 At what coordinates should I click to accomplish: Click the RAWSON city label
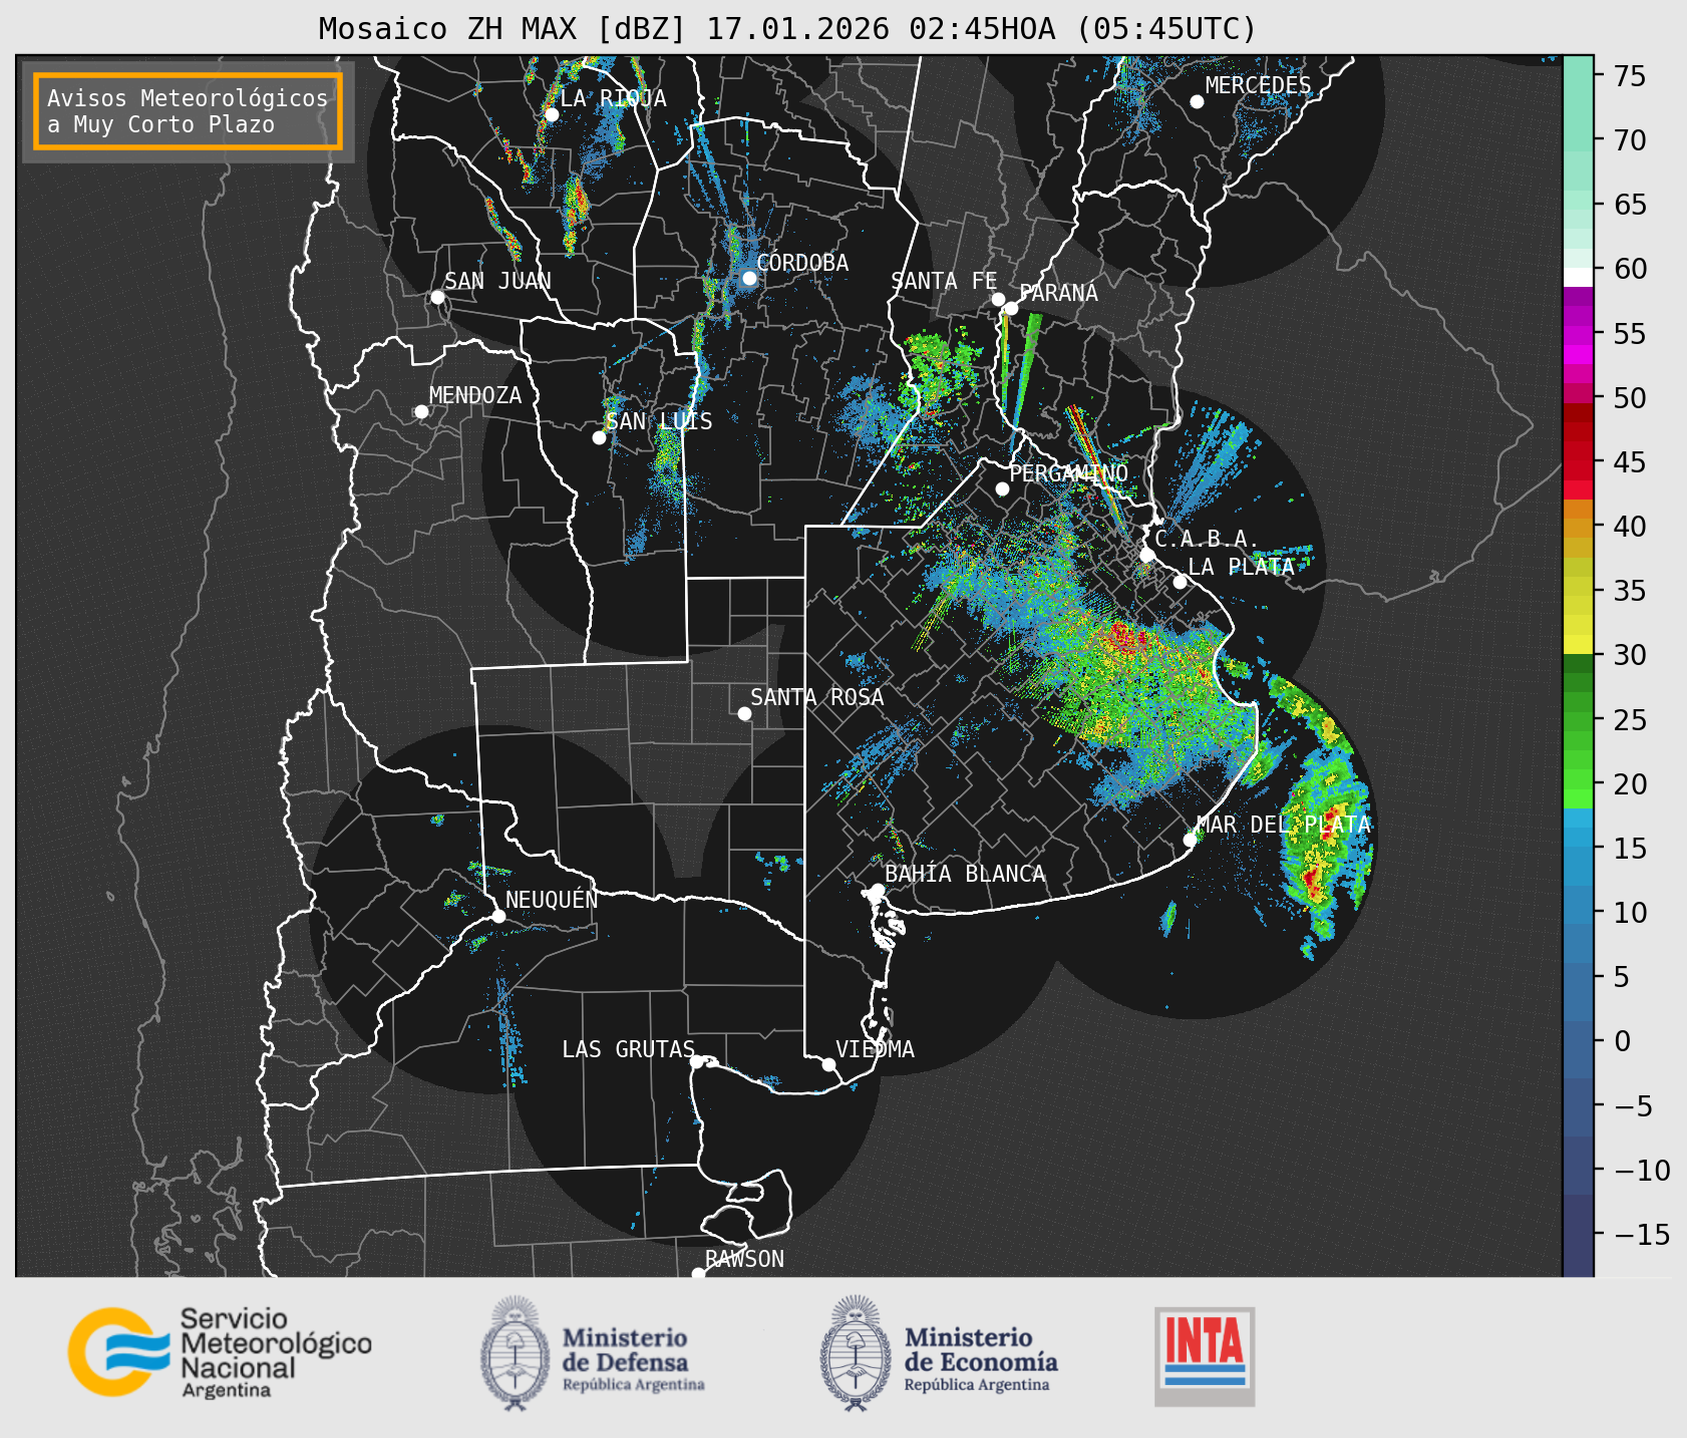click(x=745, y=1259)
